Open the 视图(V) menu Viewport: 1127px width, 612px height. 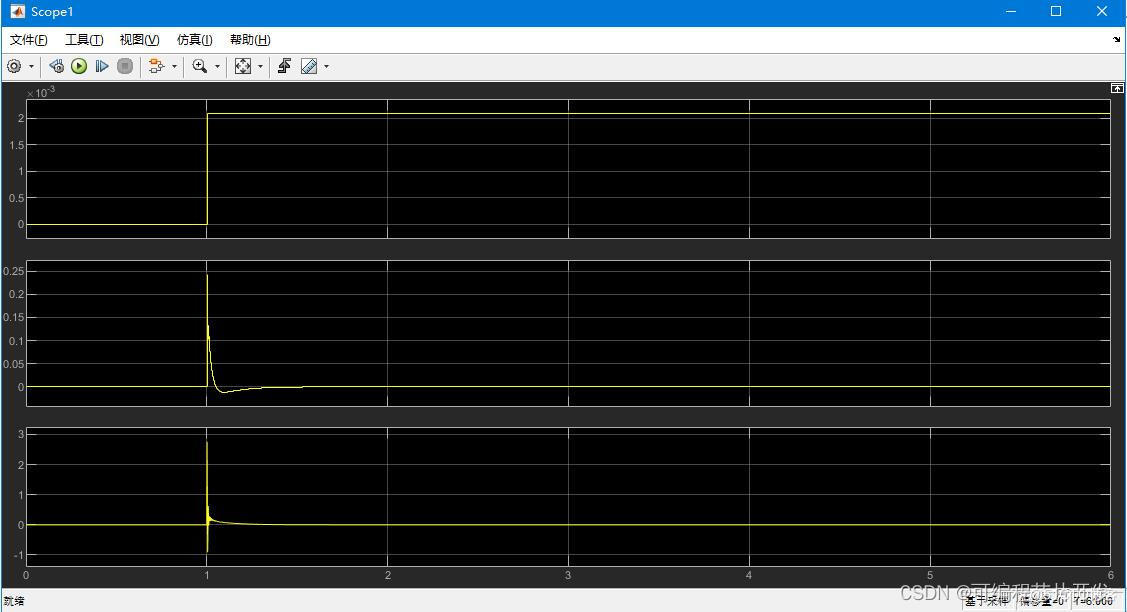coord(139,40)
